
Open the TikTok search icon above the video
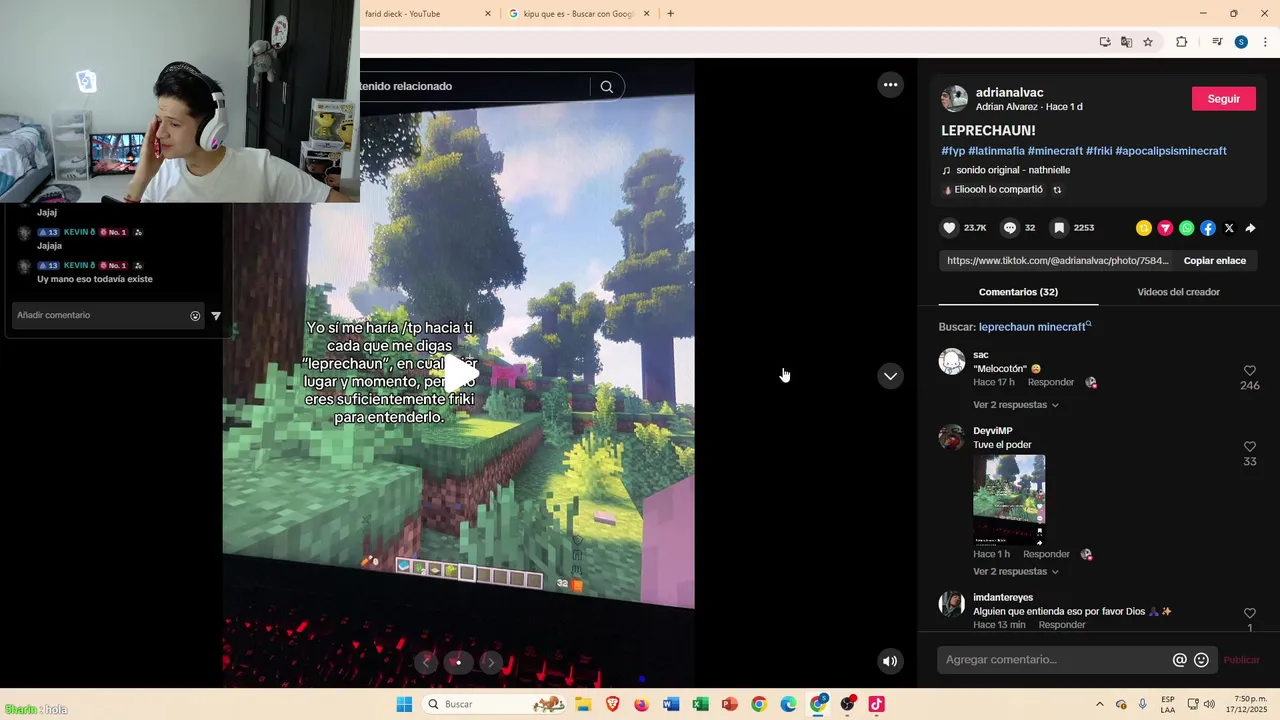606,87
